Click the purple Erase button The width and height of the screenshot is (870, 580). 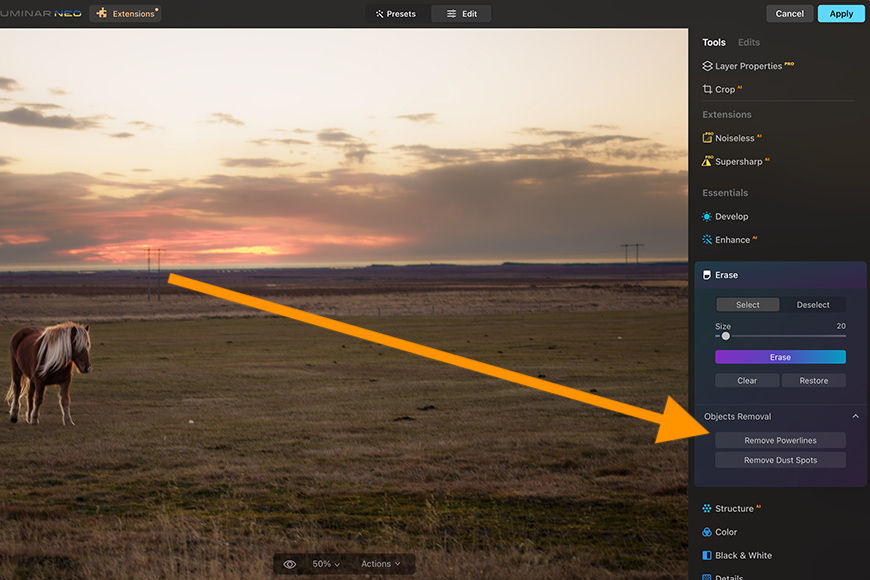pyautogui.click(x=780, y=357)
